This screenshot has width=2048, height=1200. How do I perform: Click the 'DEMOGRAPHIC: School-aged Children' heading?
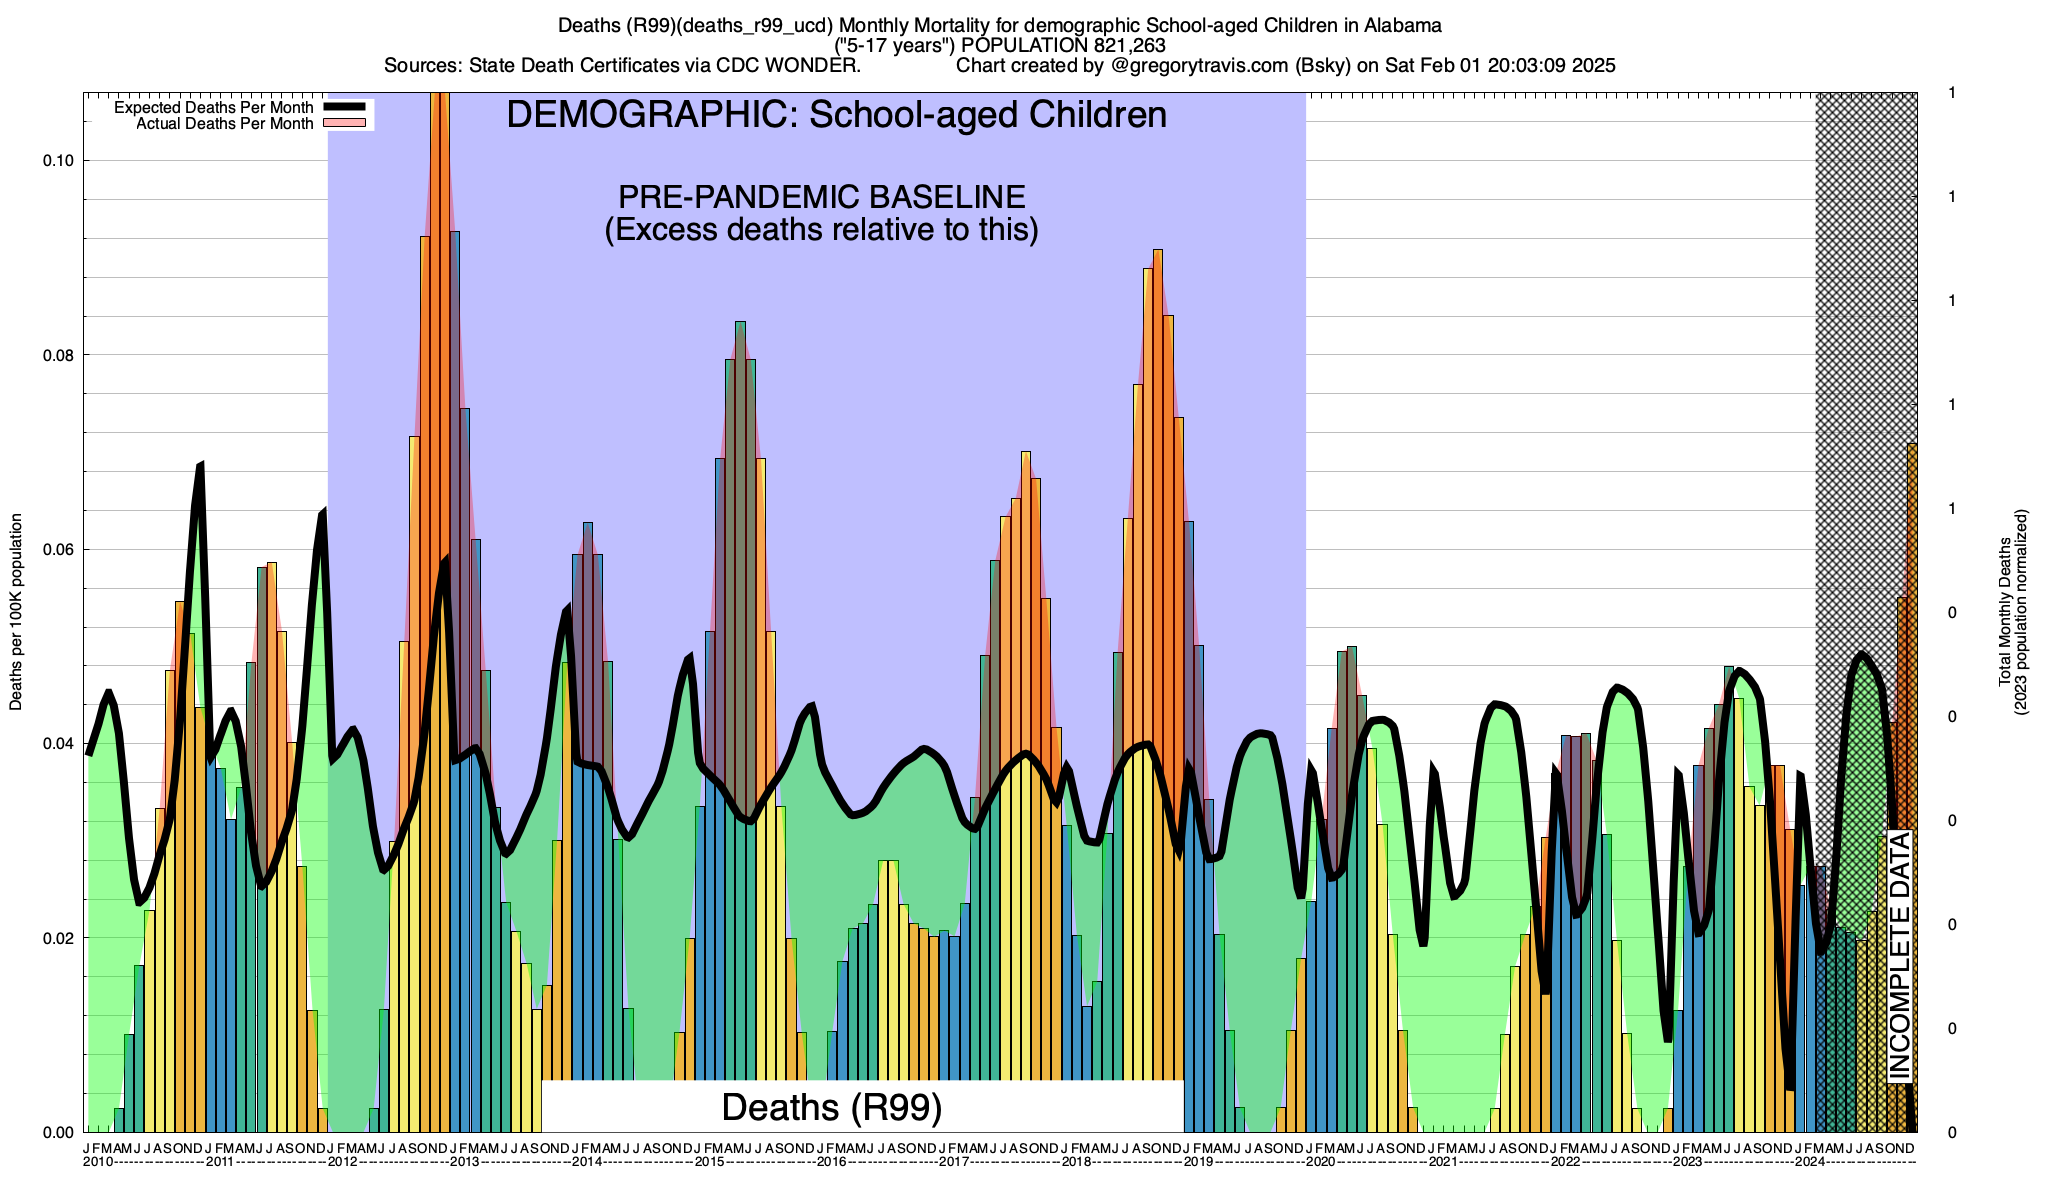pos(836,115)
